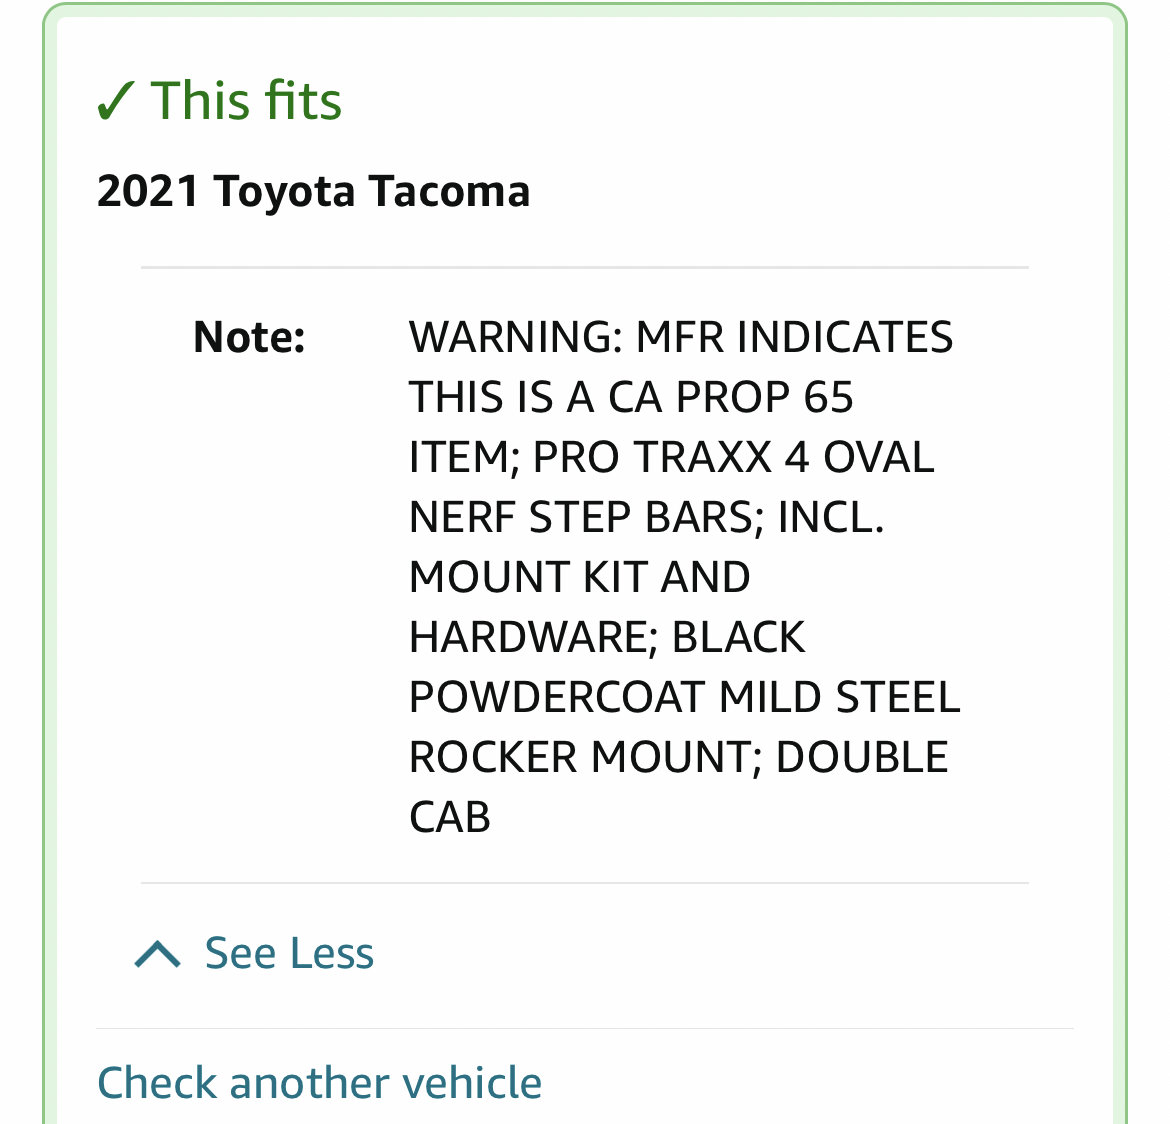Click the final word CAB in the note

(x=450, y=817)
